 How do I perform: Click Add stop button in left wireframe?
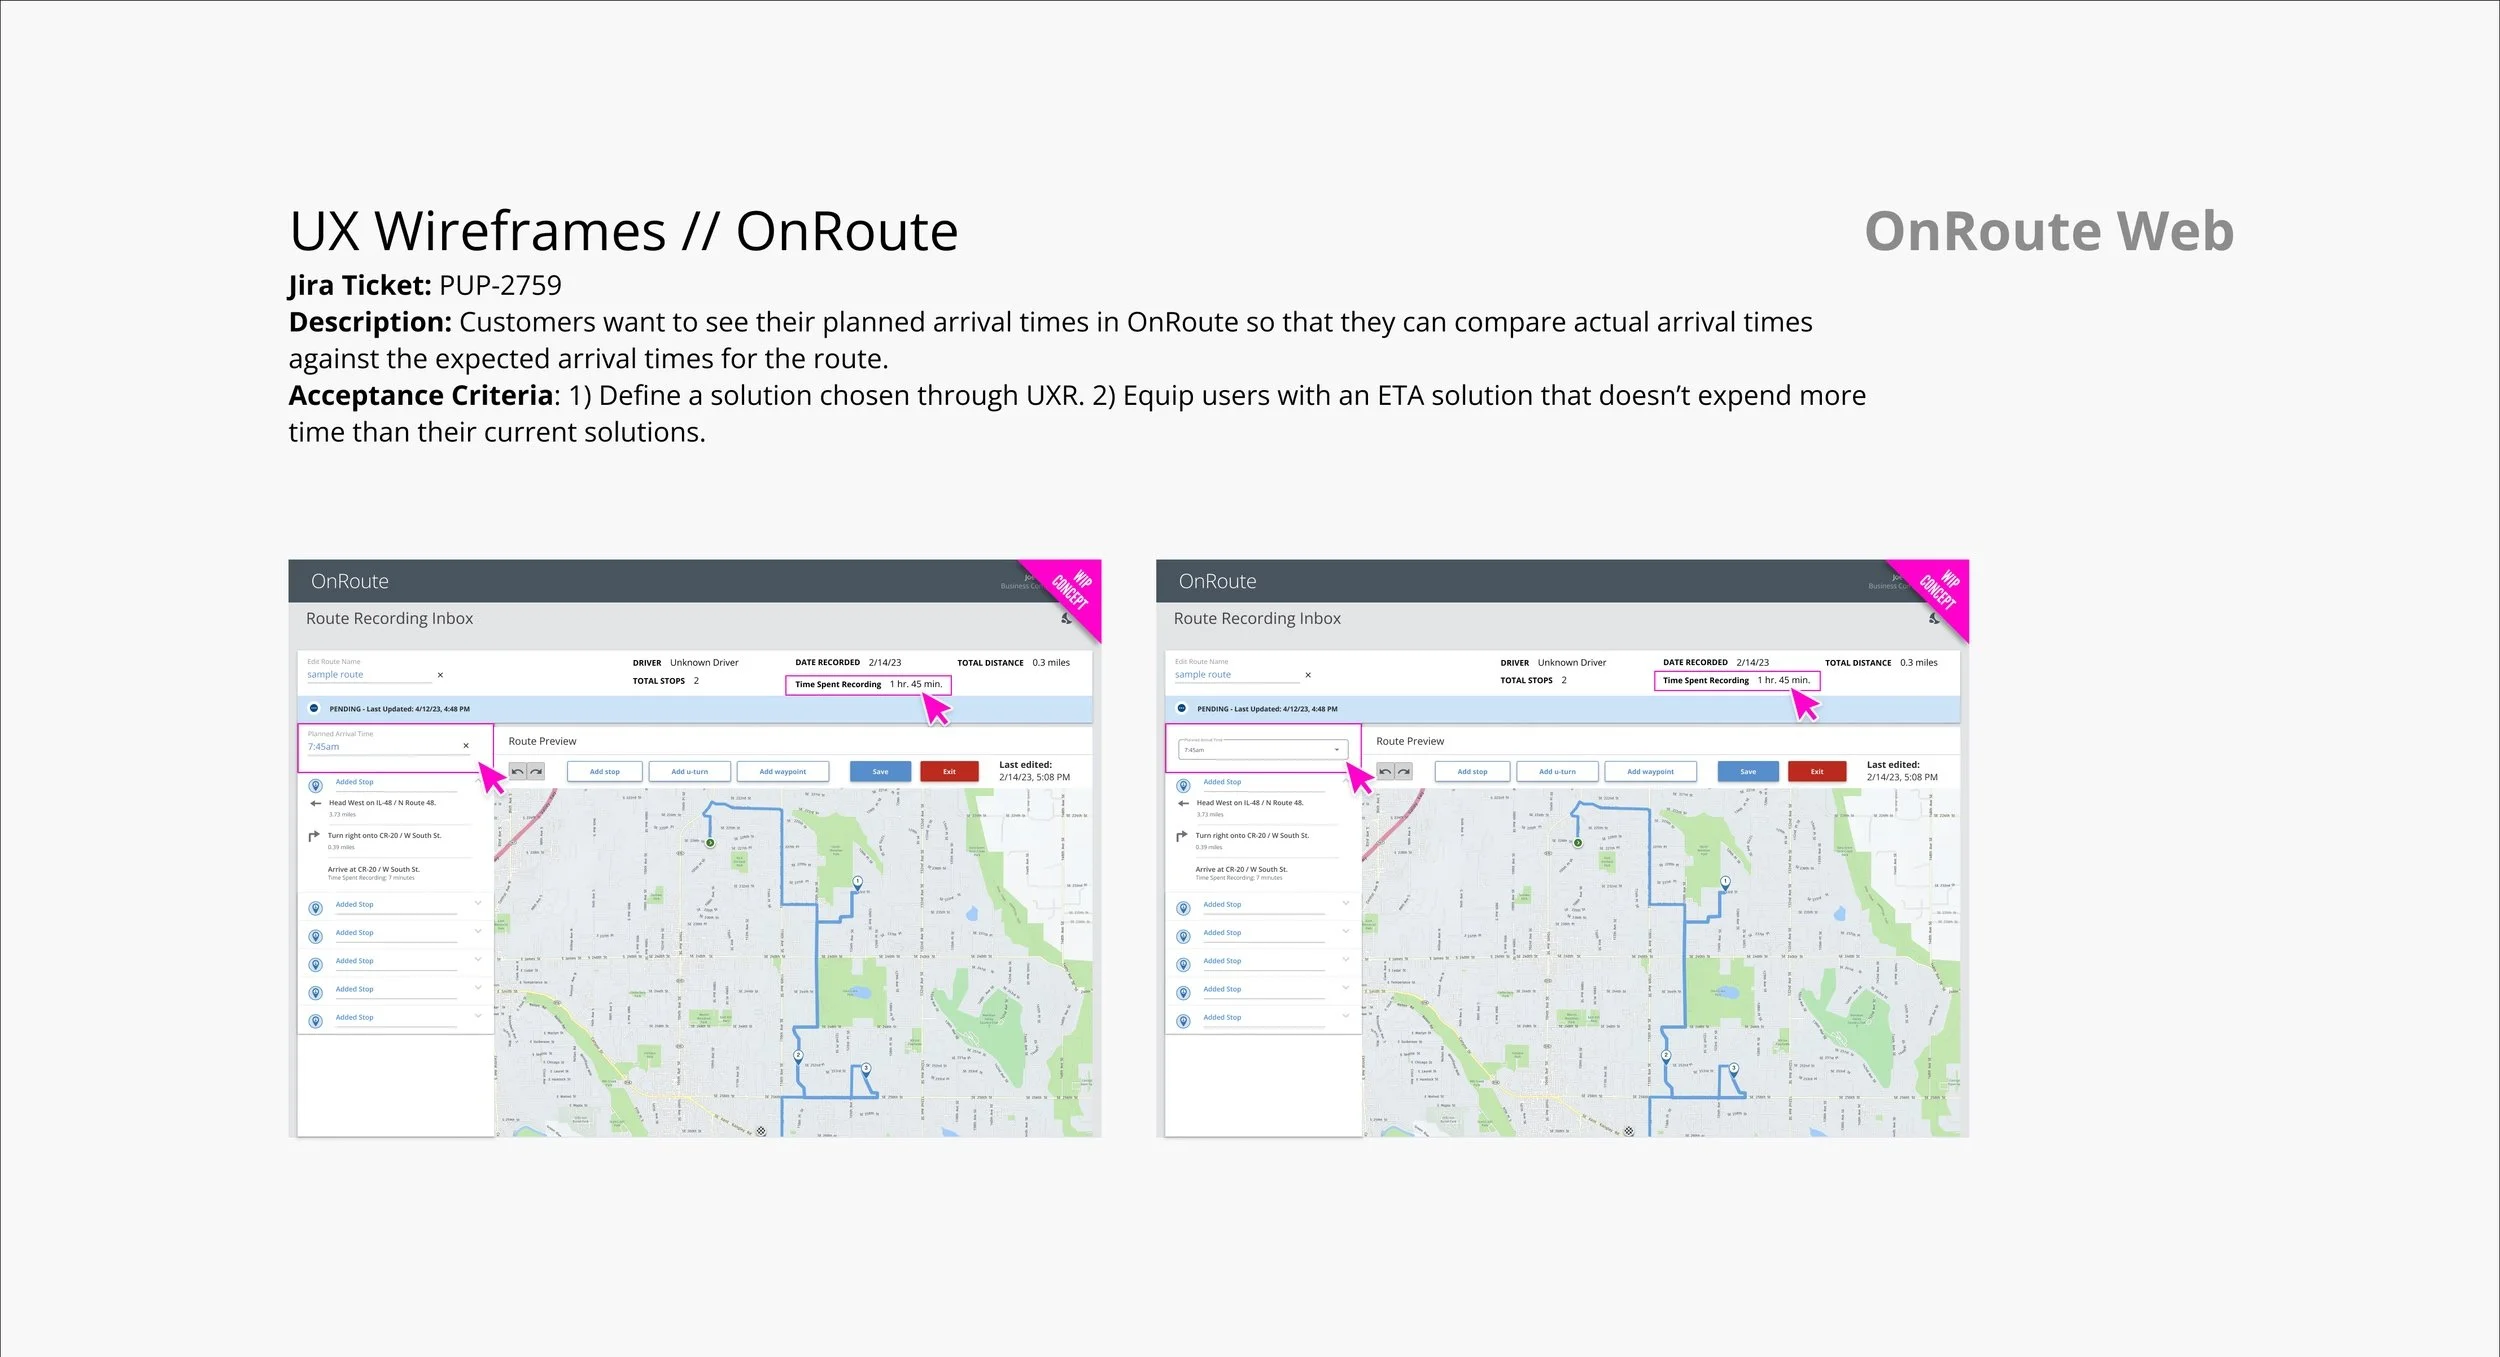[604, 772]
